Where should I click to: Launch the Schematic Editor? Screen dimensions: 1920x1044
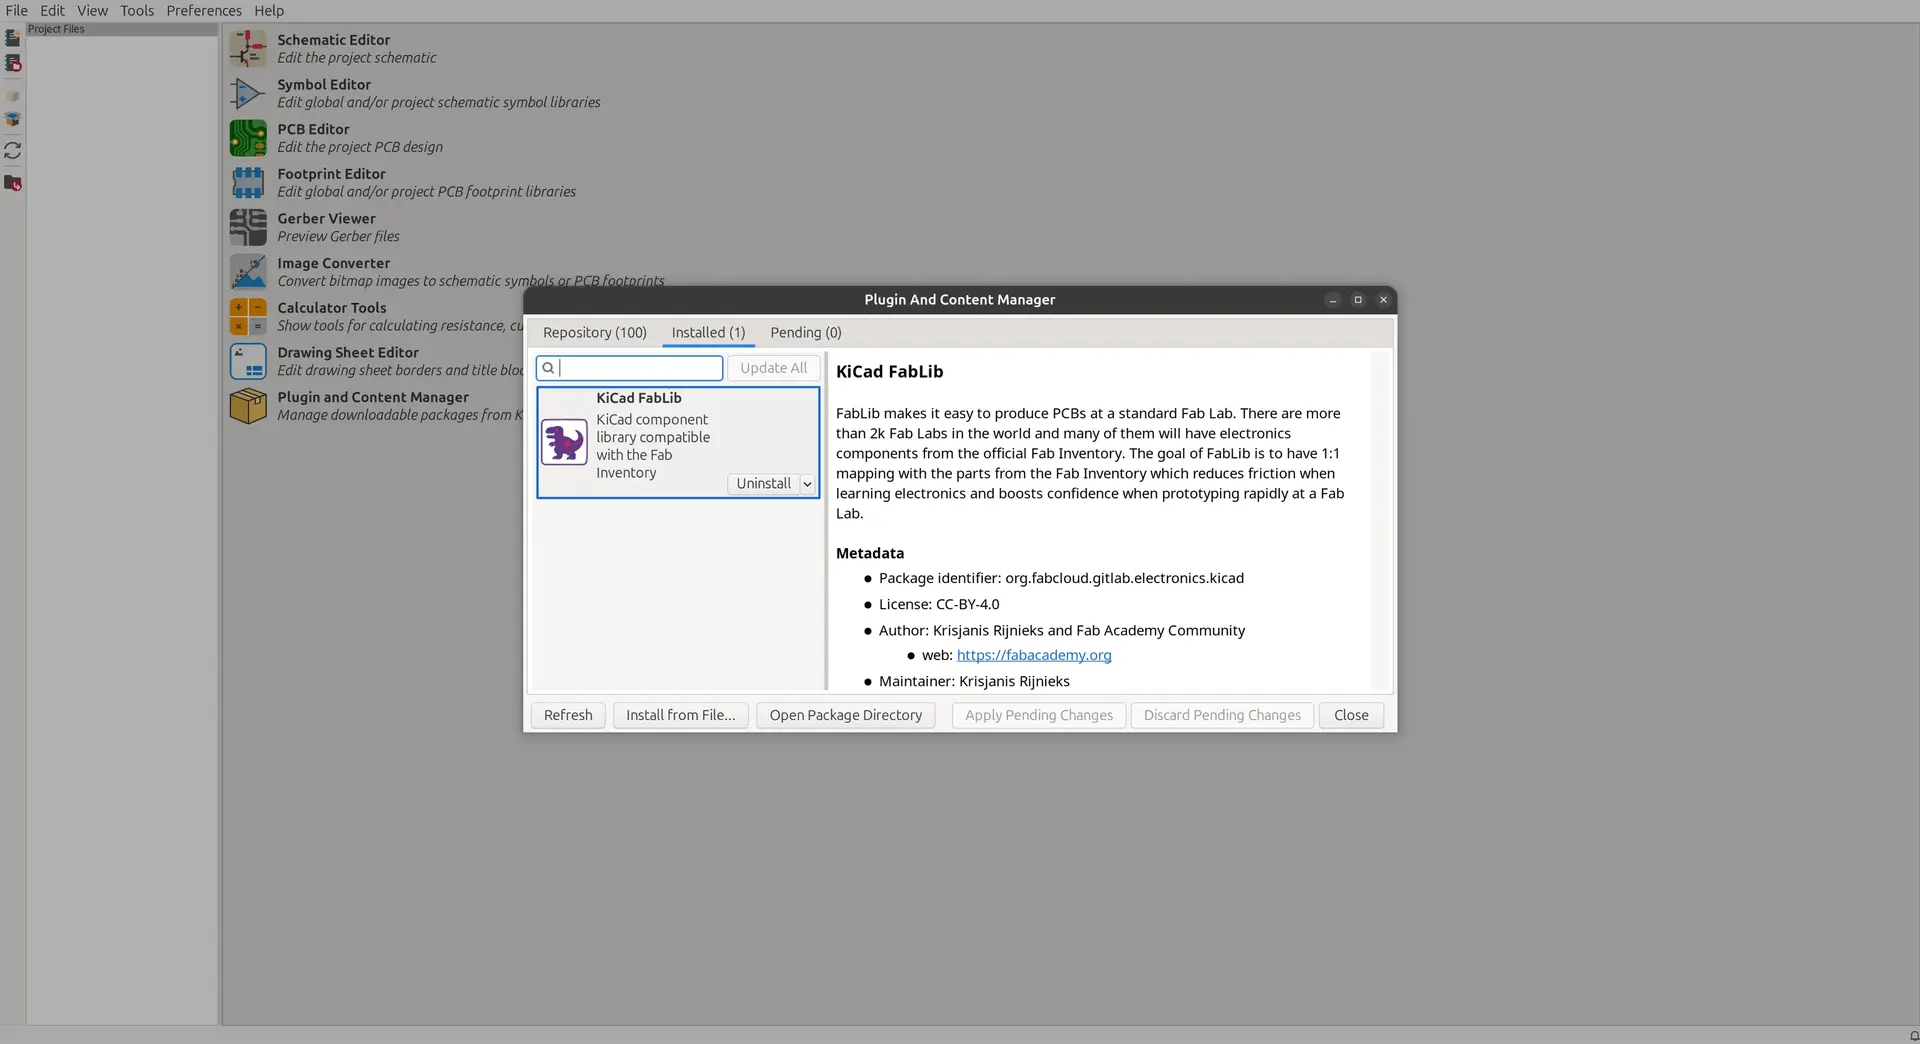coord(248,49)
